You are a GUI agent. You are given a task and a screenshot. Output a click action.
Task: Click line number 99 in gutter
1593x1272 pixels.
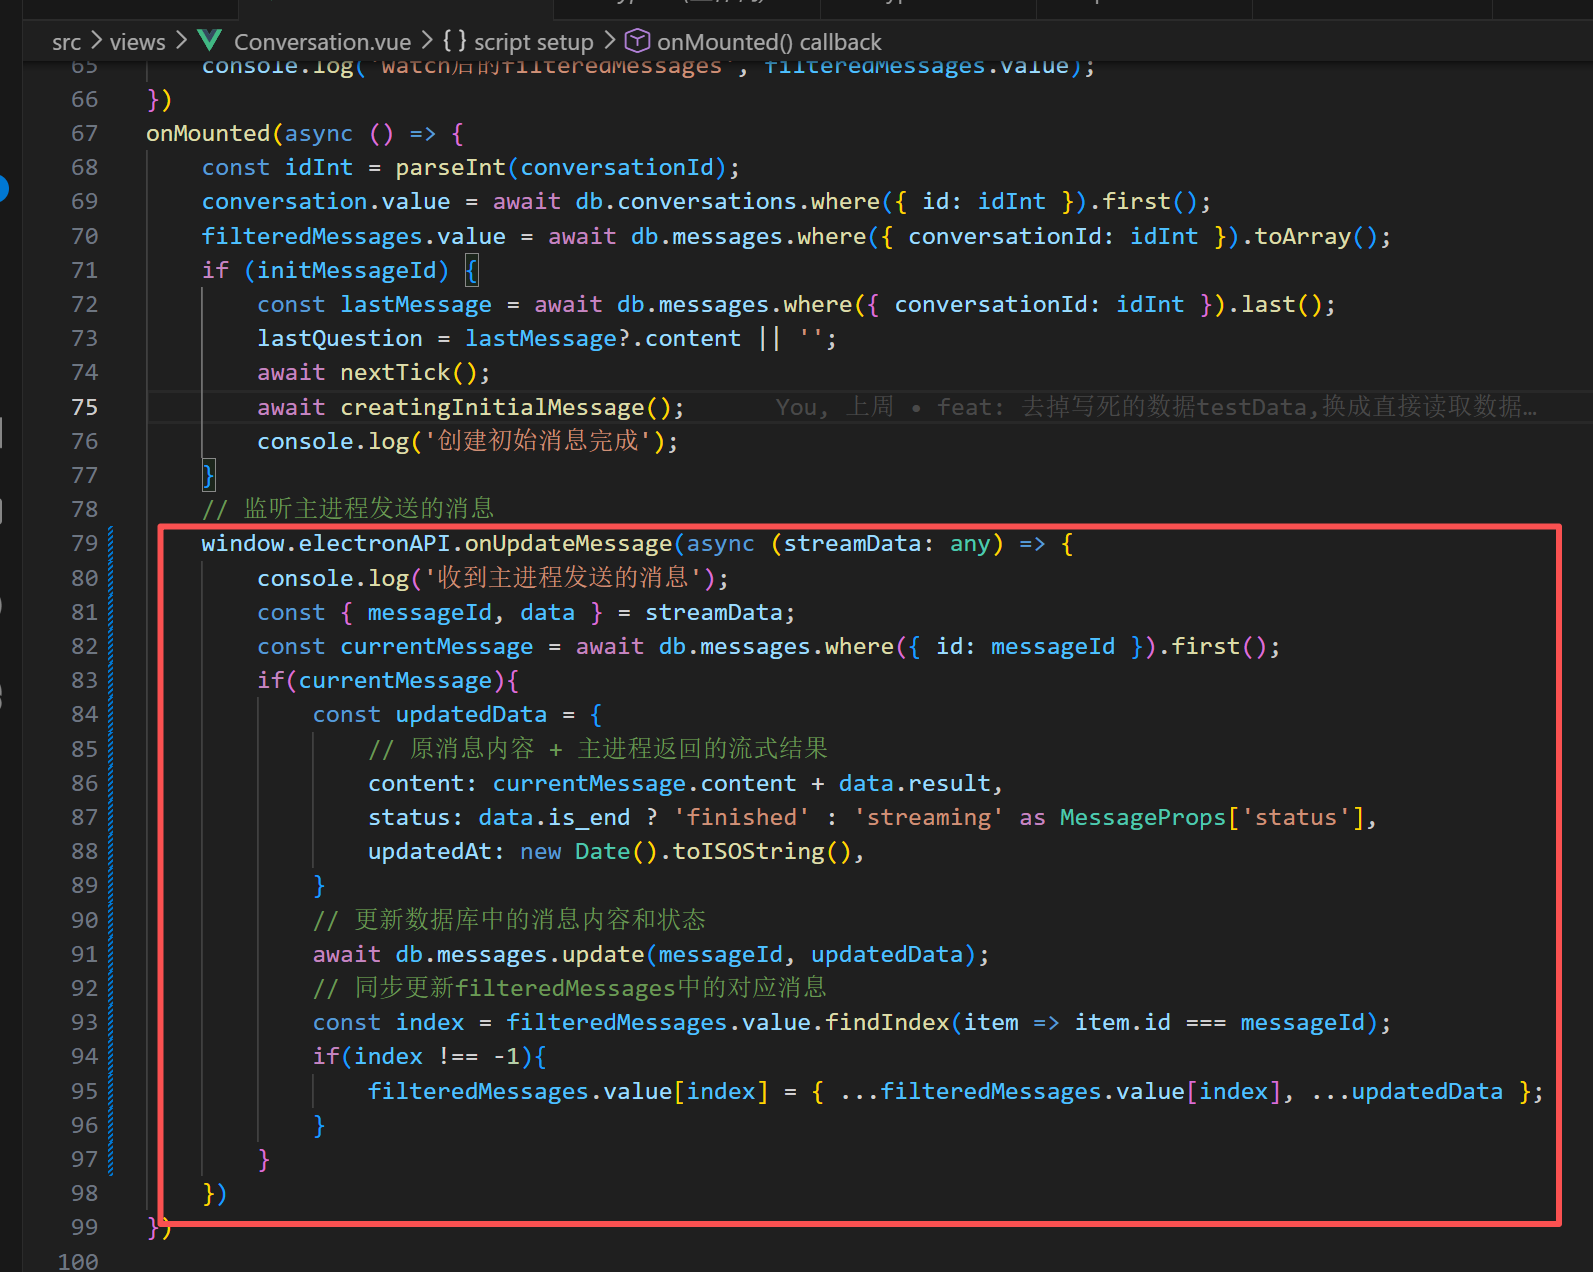[85, 1227]
